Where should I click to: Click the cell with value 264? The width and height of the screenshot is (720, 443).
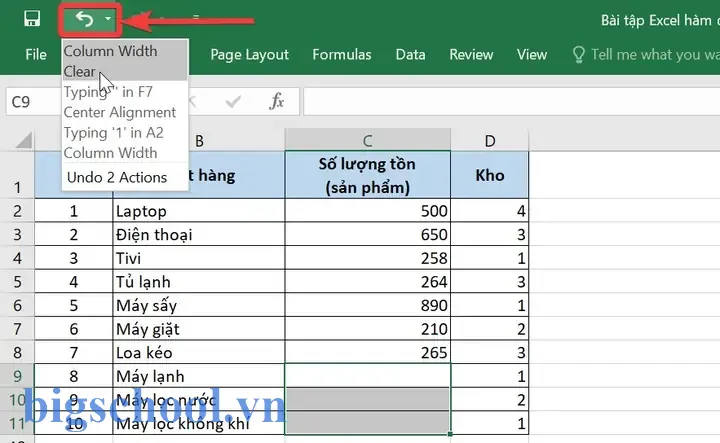click(x=367, y=281)
